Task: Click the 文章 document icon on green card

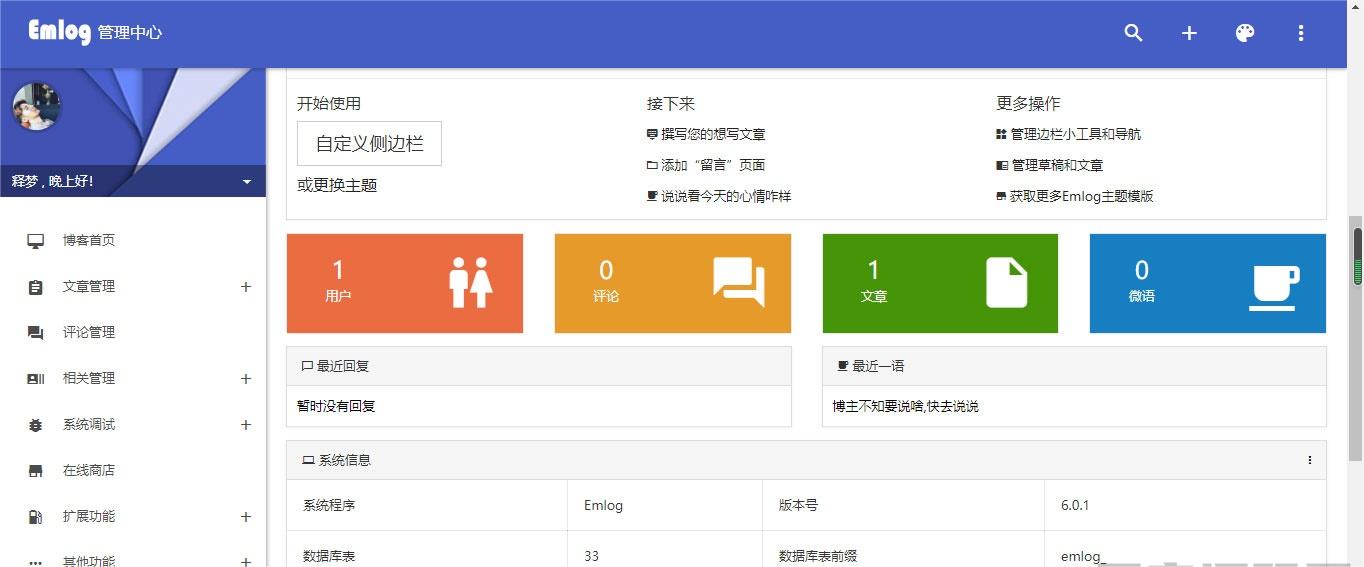Action: coord(1006,283)
